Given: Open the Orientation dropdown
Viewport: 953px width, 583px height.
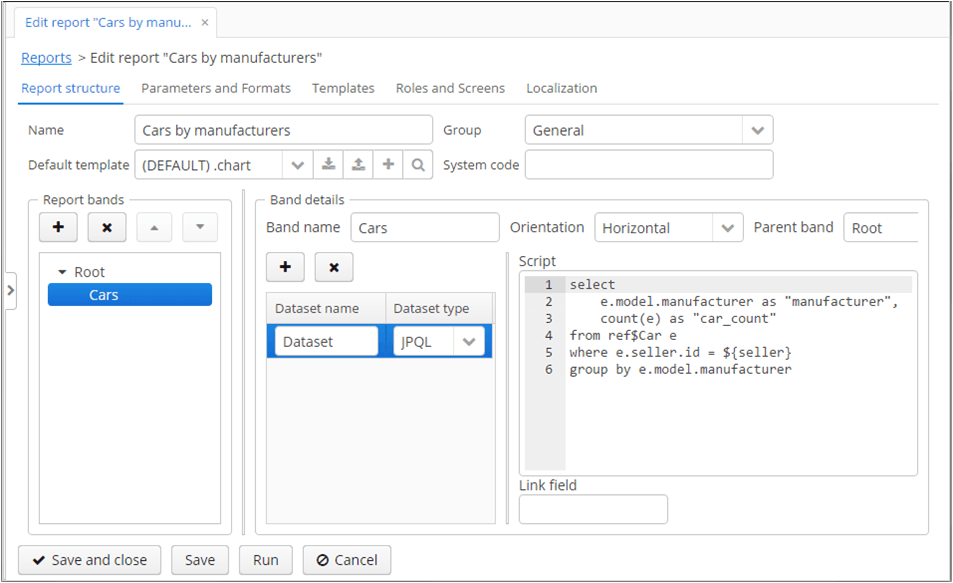Looking at the screenshot, I should [727, 228].
